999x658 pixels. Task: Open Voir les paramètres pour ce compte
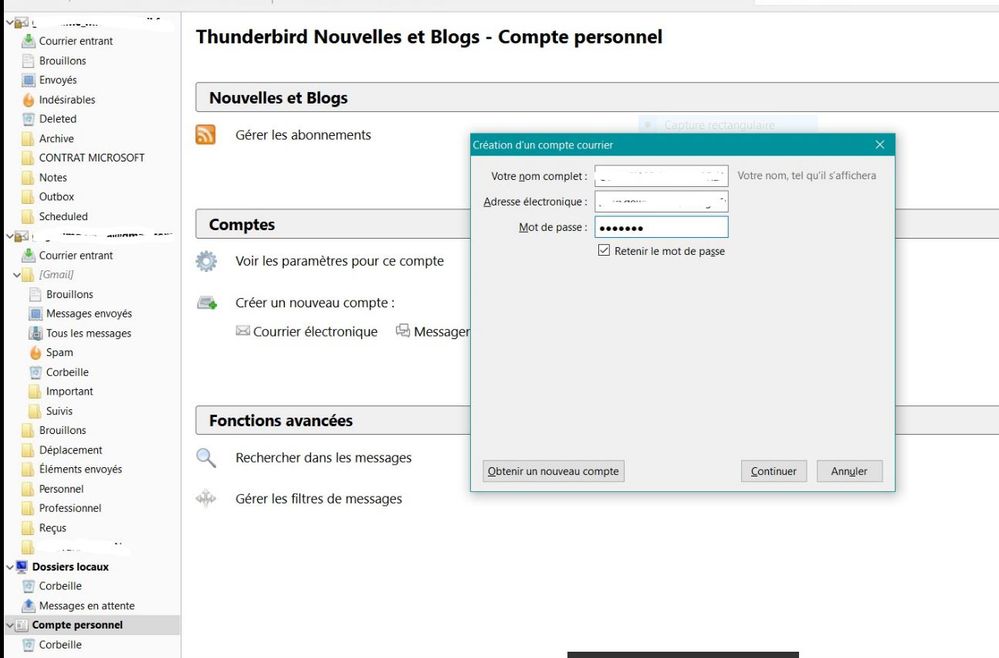coord(340,261)
